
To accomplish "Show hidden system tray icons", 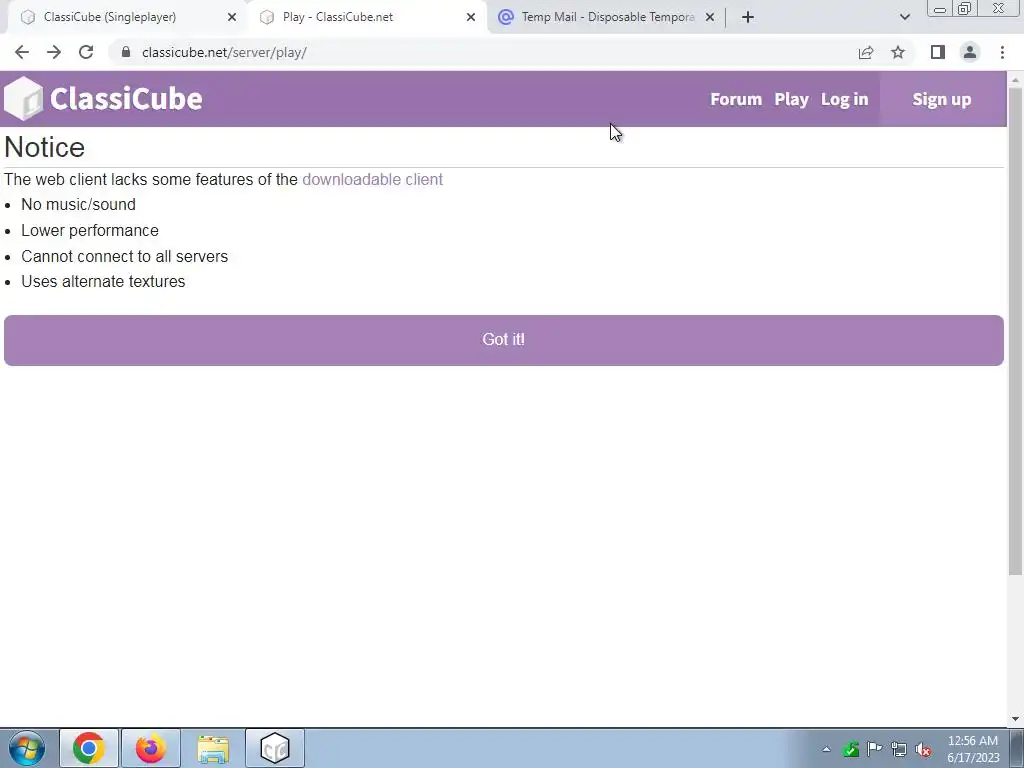I will pyautogui.click(x=826, y=749).
